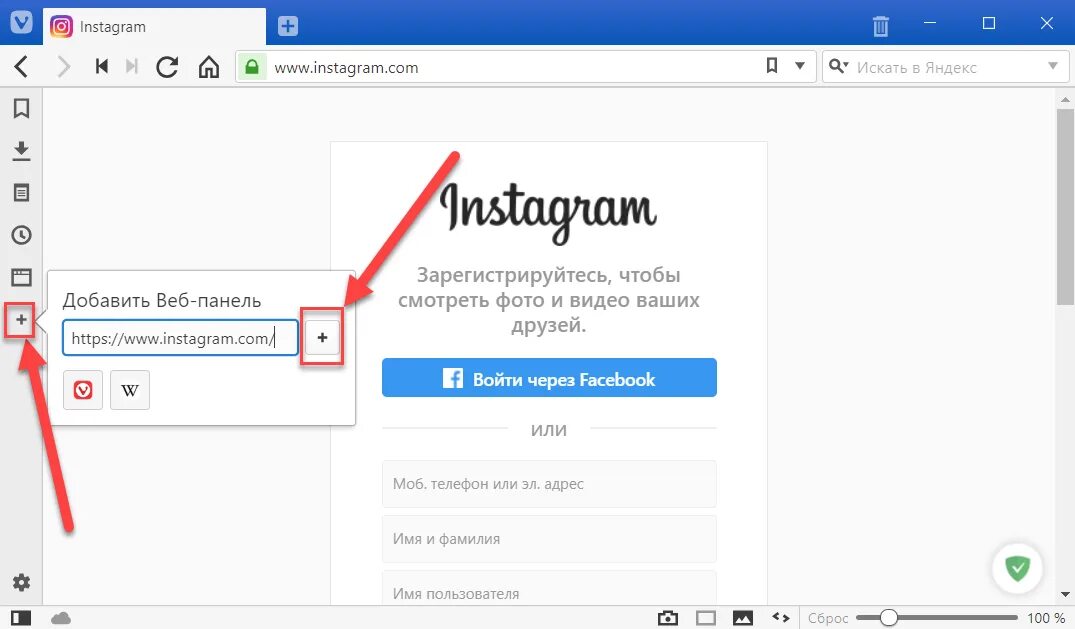1075x629 pixels.
Task: Click the fast forward button
Action: coord(132,67)
